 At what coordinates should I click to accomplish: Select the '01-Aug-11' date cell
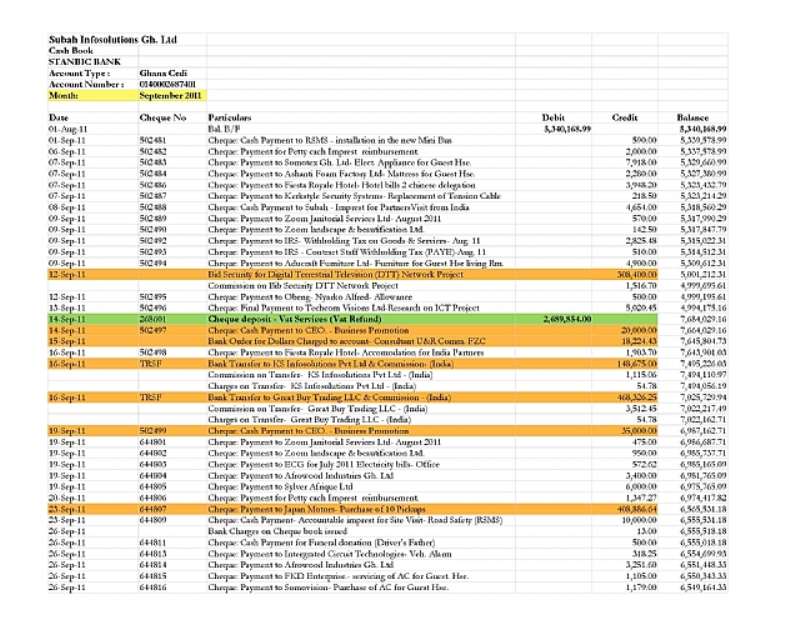(68, 129)
